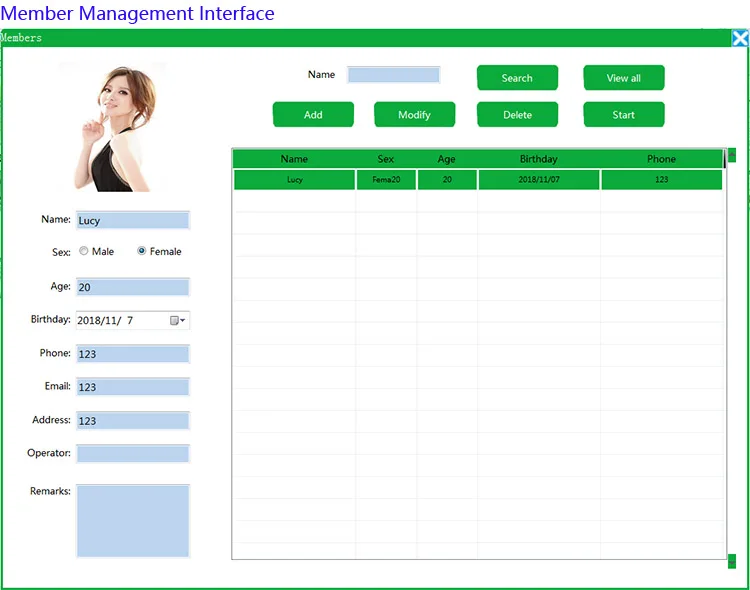Screen dimensions: 750x590
Task: Click the Birthday date text 2018/11/7
Action: [x=106, y=320]
